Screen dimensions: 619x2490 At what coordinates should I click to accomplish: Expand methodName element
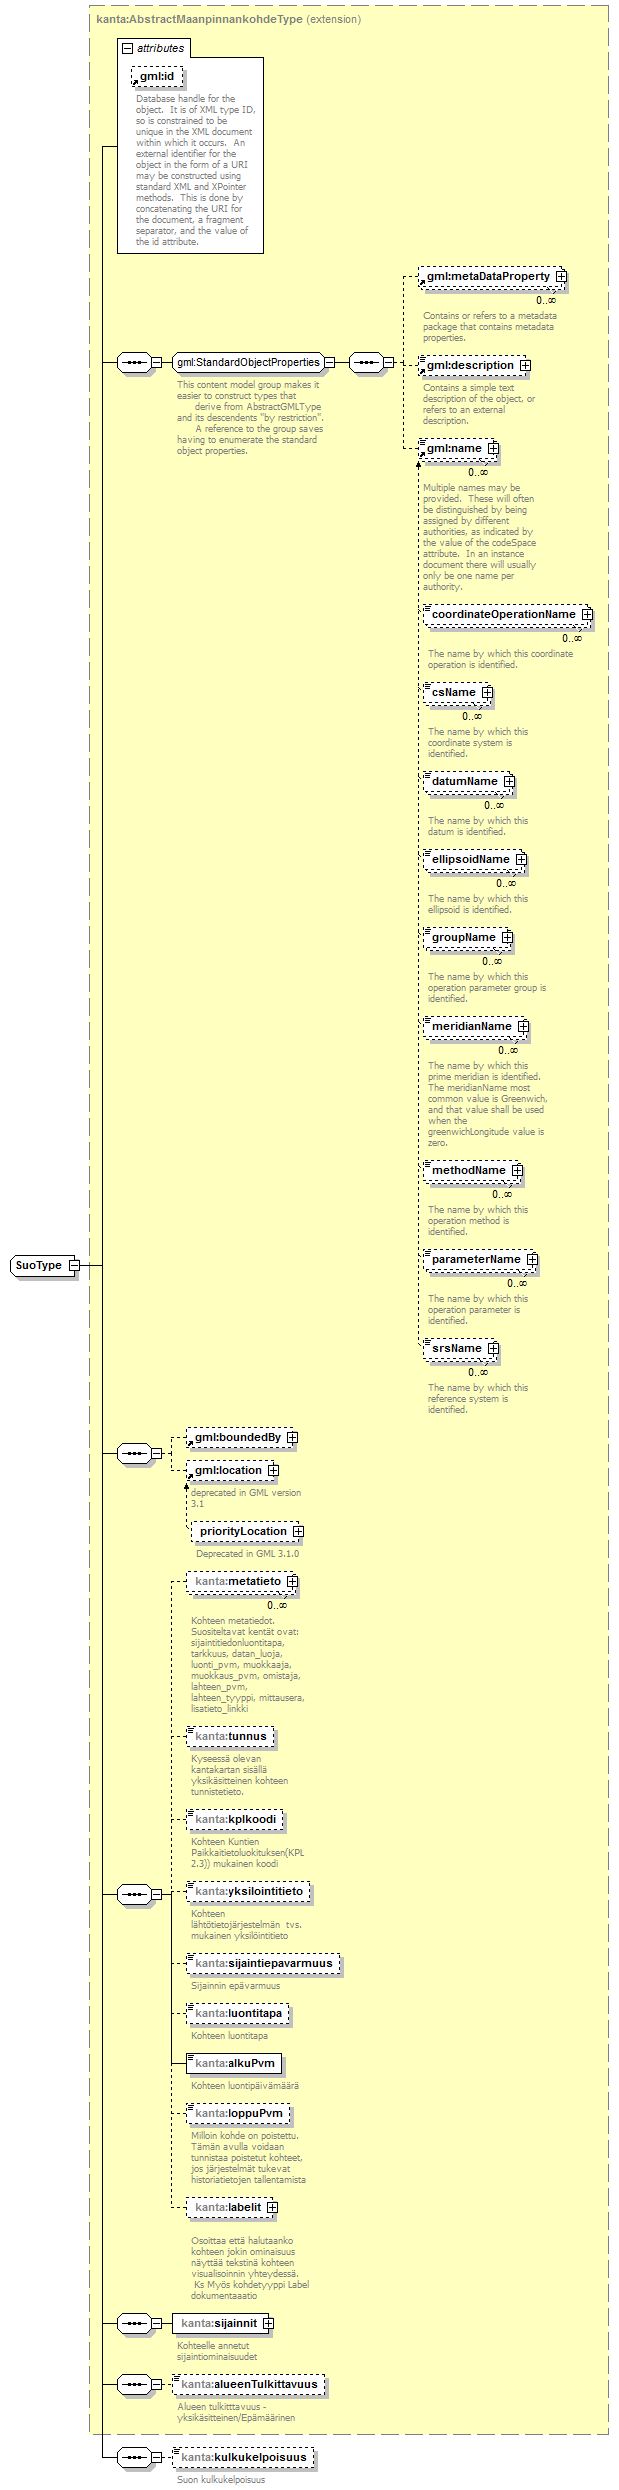click(x=517, y=1170)
